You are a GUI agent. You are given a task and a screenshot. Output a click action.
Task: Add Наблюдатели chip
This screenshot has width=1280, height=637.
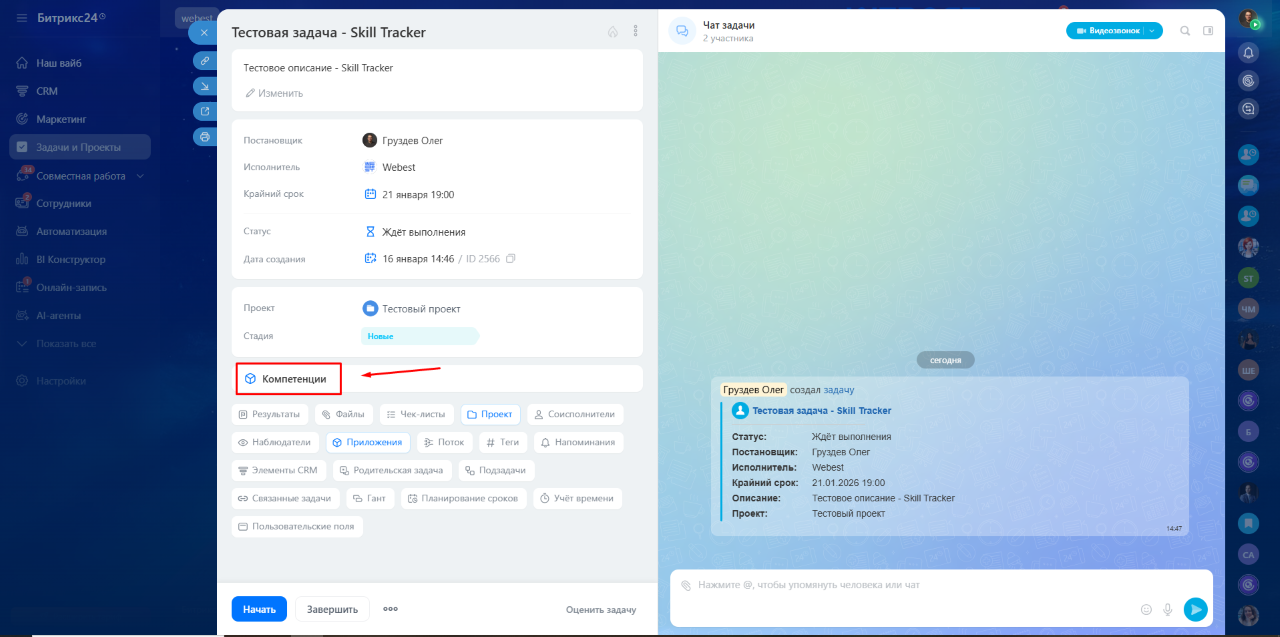275,442
